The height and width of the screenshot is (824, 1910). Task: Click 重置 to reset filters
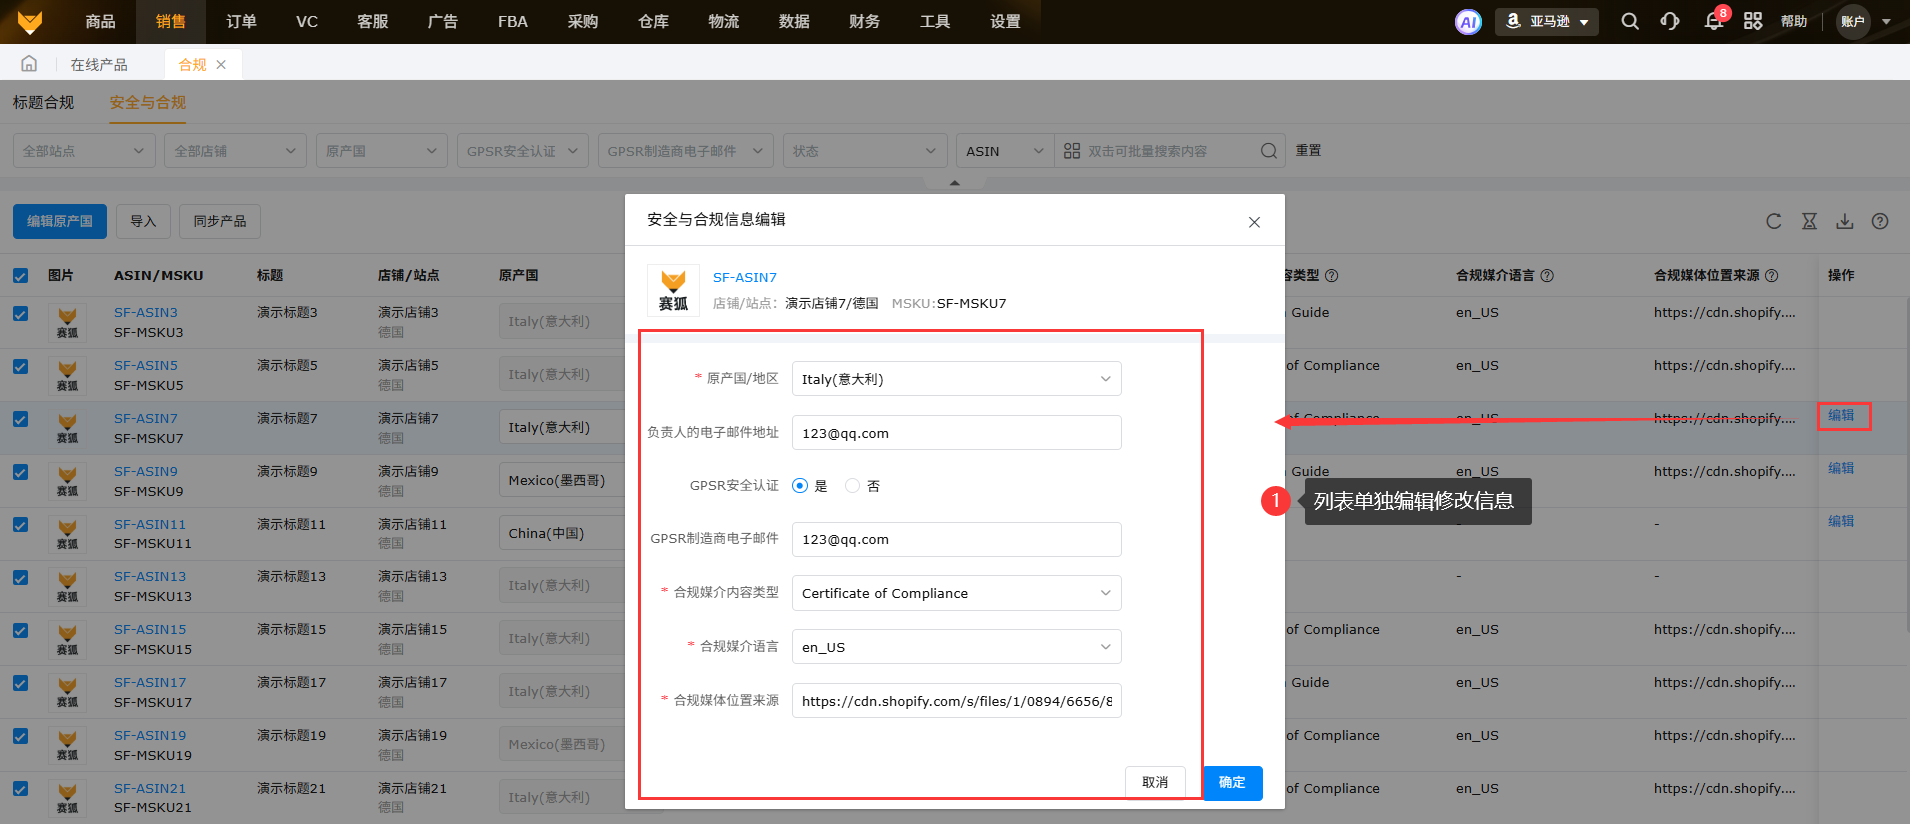[1308, 151]
